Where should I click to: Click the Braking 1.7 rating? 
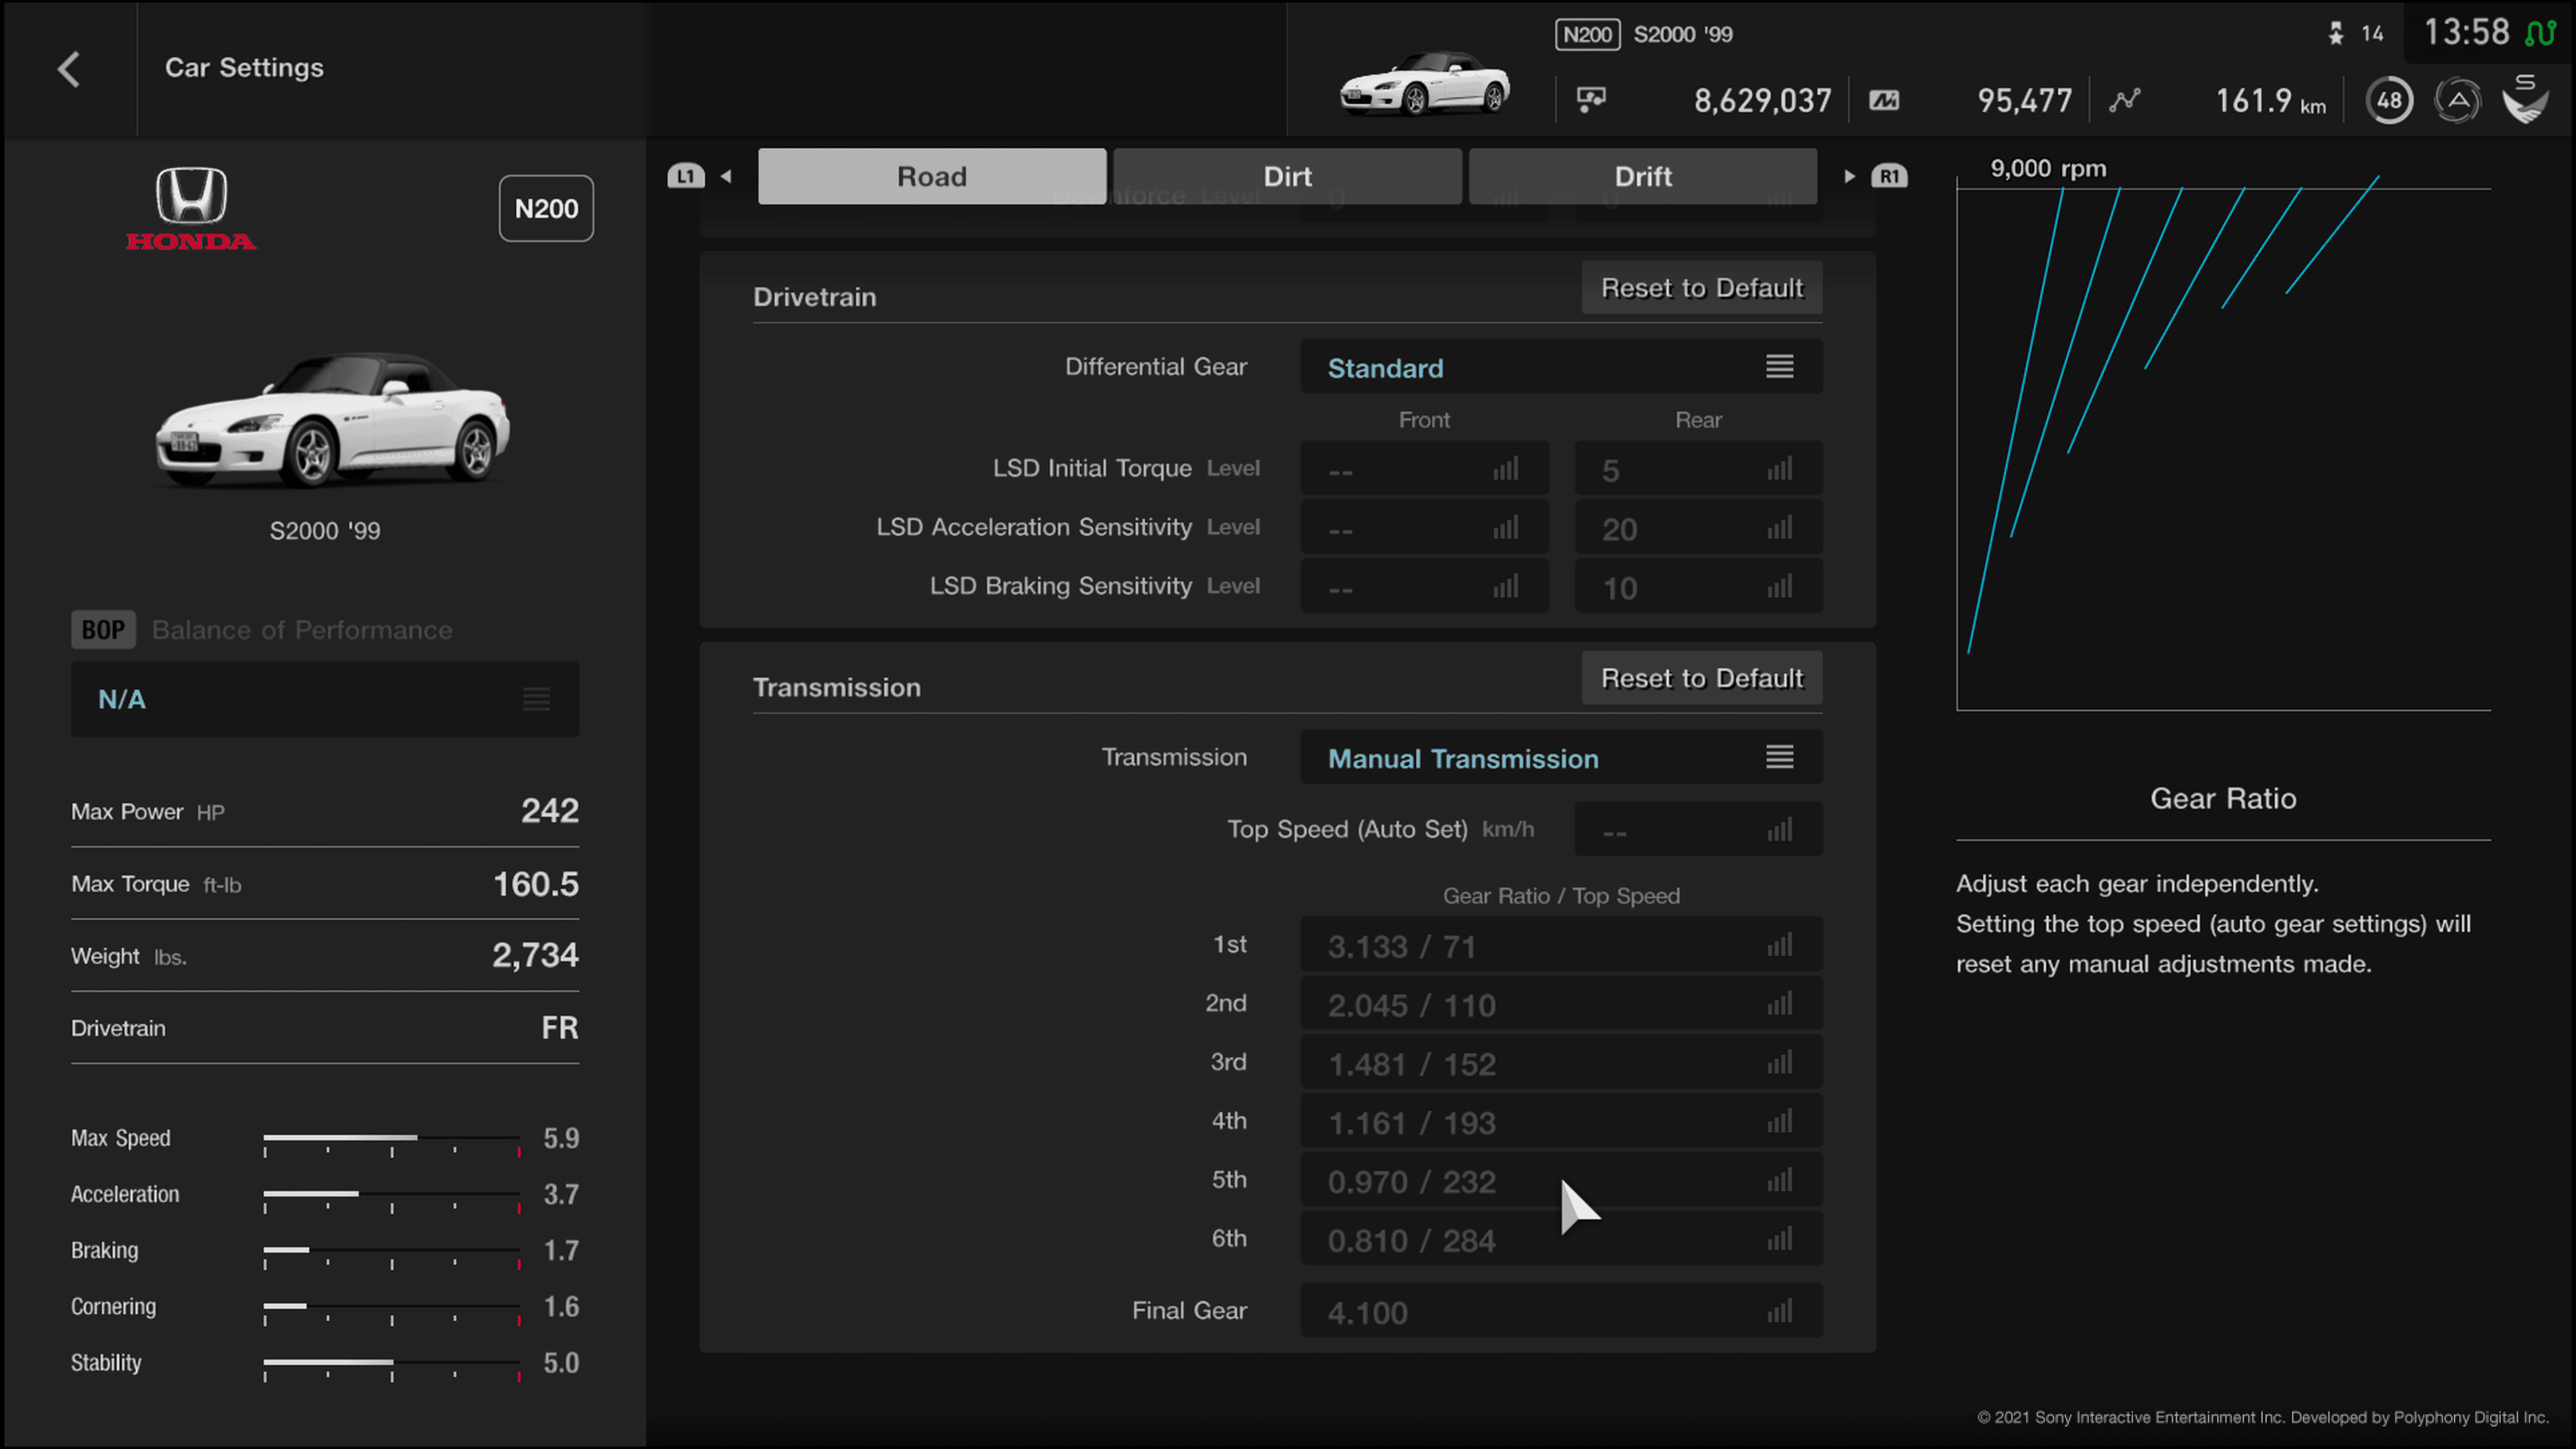coord(561,1250)
